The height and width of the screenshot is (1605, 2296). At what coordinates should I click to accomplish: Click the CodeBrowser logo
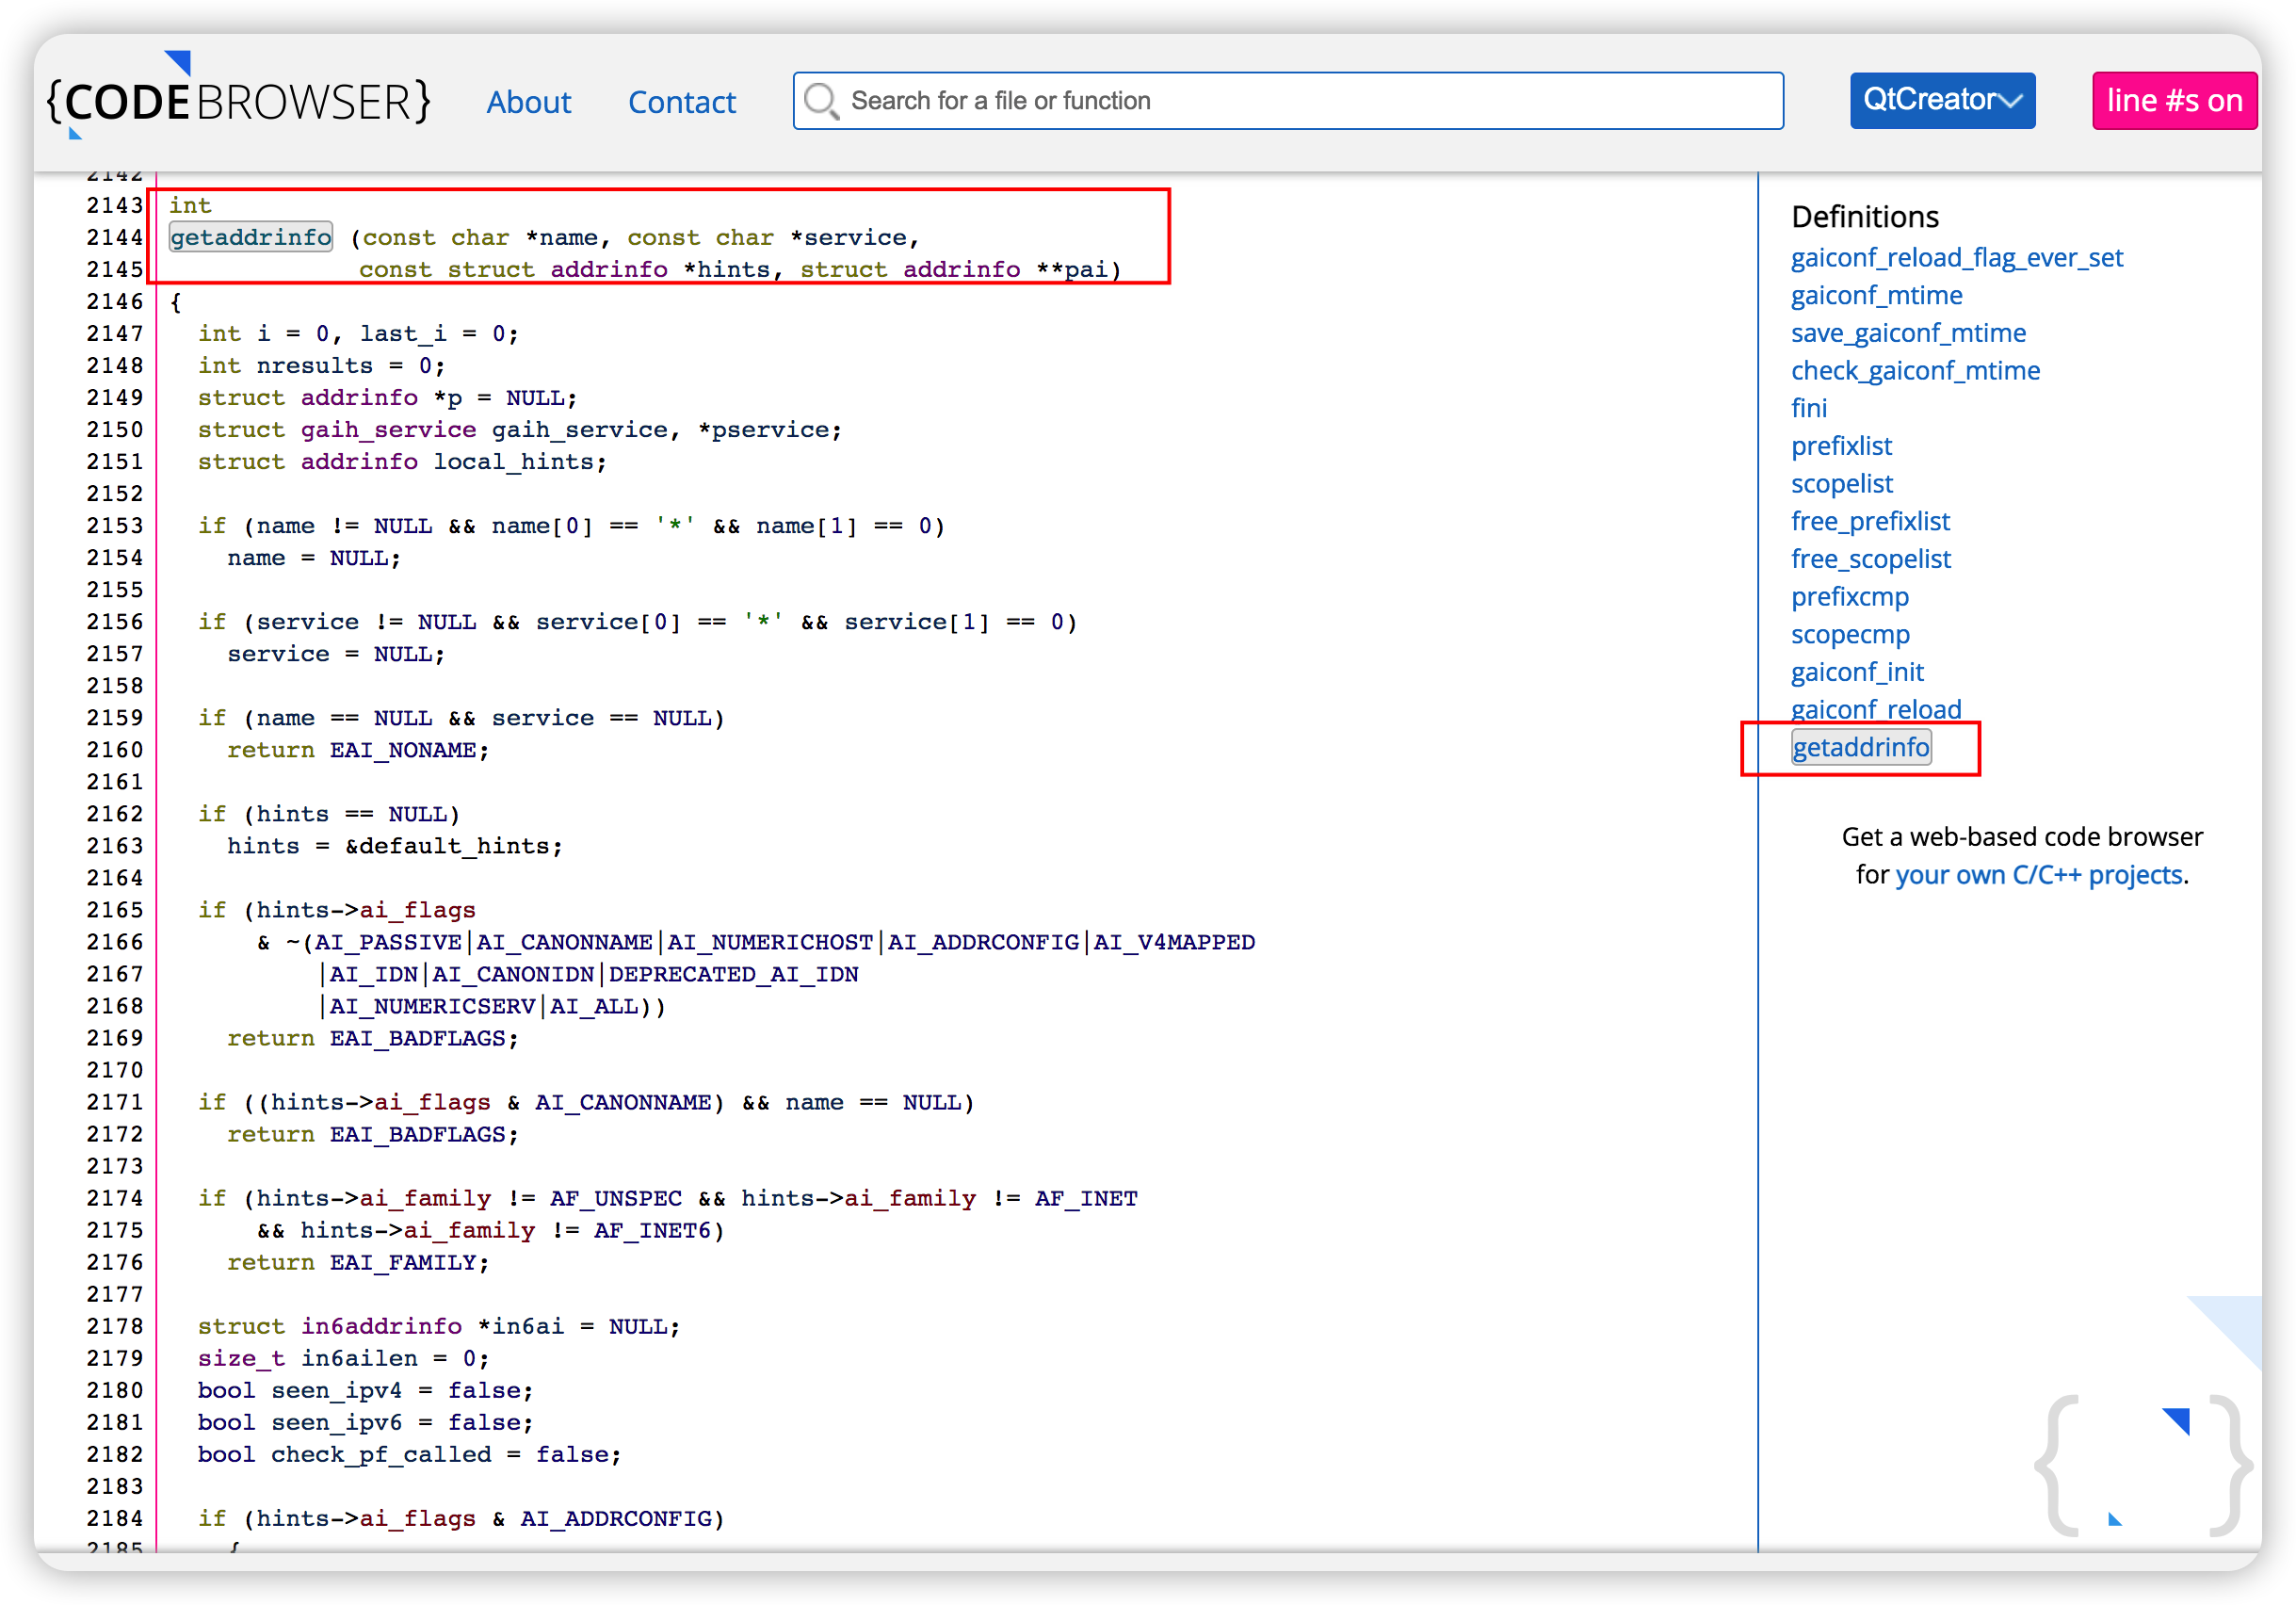point(238,100)
